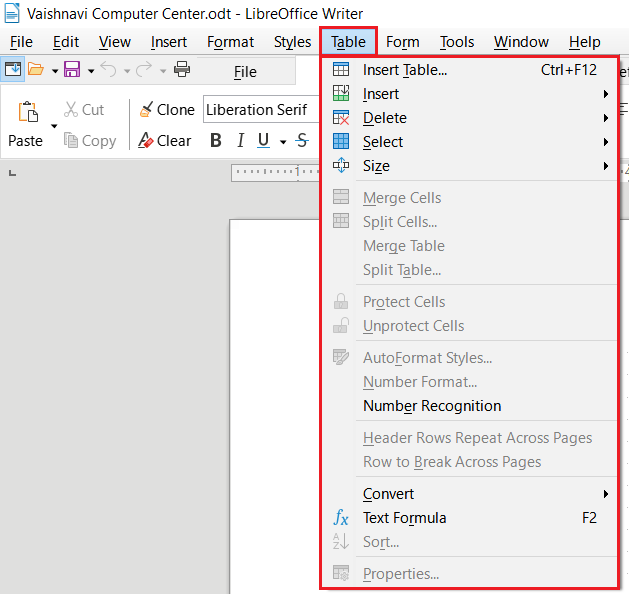Expand the Convert submenu arrow
The image size is (629, 594).
[x=606, y=494]
